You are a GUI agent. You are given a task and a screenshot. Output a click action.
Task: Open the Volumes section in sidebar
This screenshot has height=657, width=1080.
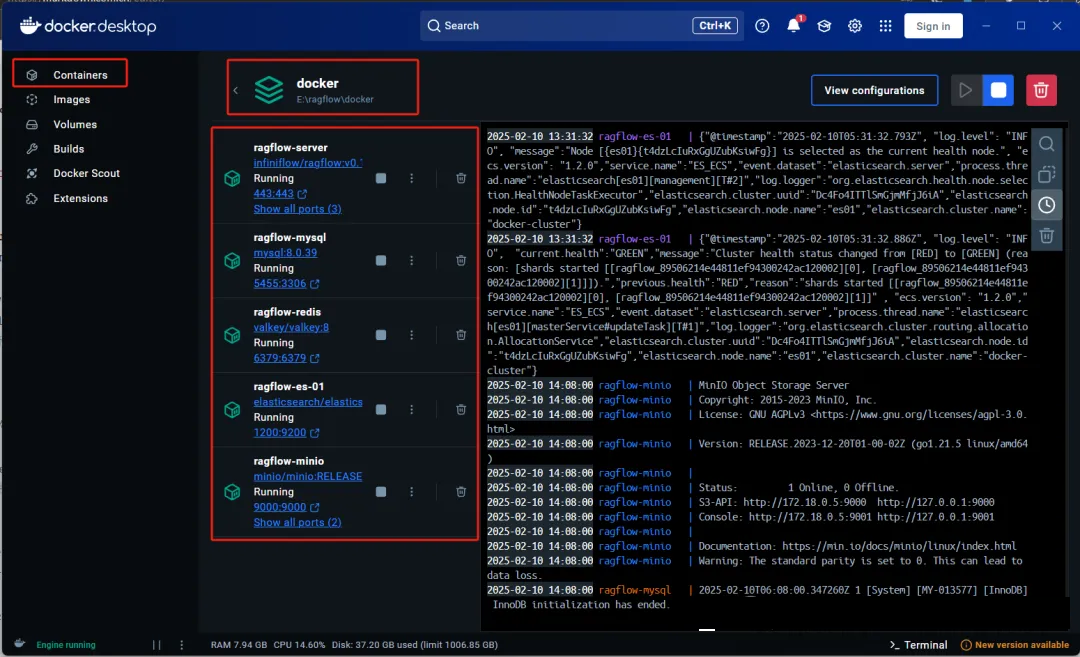74,124
